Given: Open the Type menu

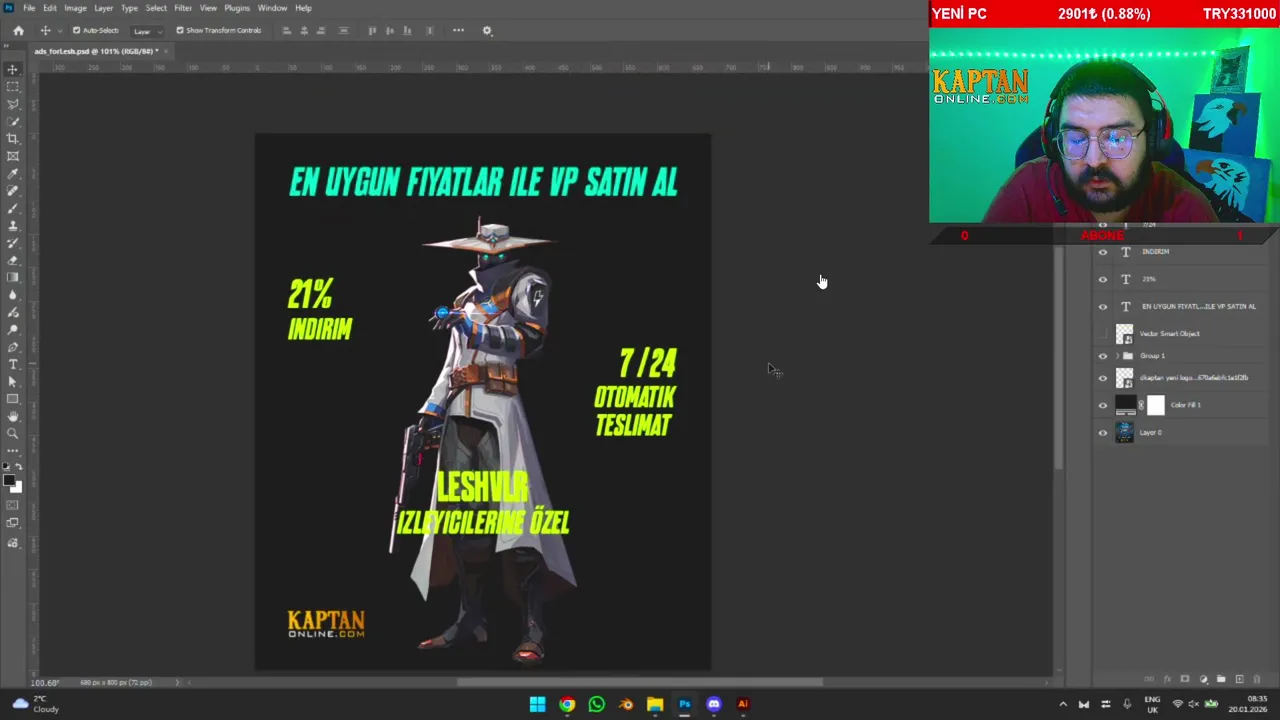Looking at the screenshot, I should (129, 8).
